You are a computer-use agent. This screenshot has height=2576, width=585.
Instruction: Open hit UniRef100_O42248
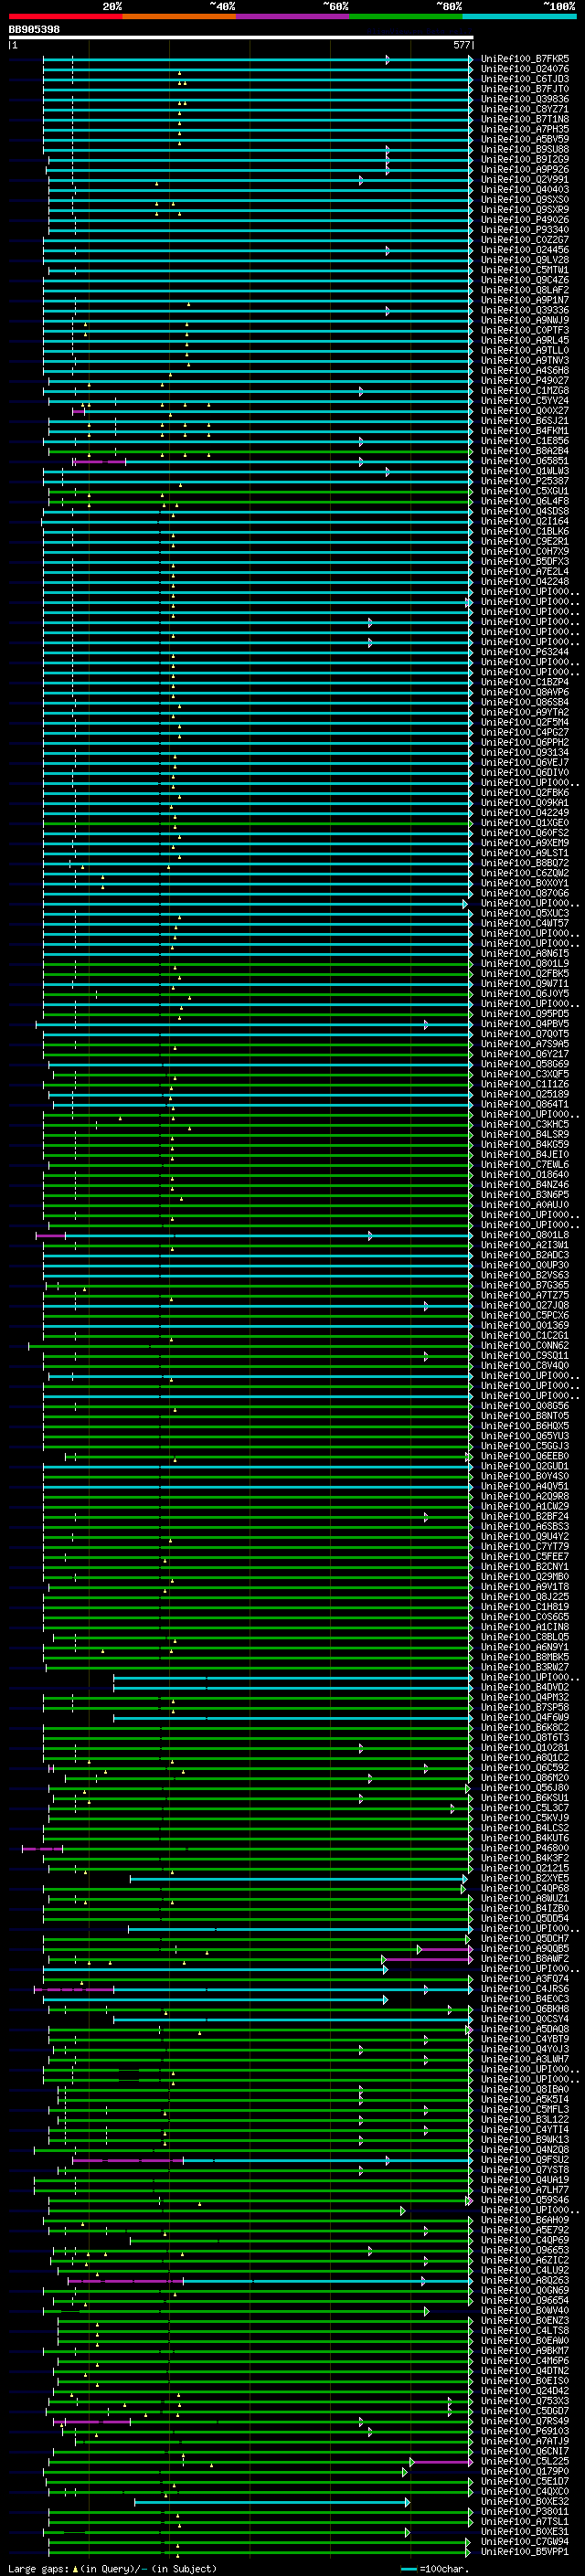(525, 582)
